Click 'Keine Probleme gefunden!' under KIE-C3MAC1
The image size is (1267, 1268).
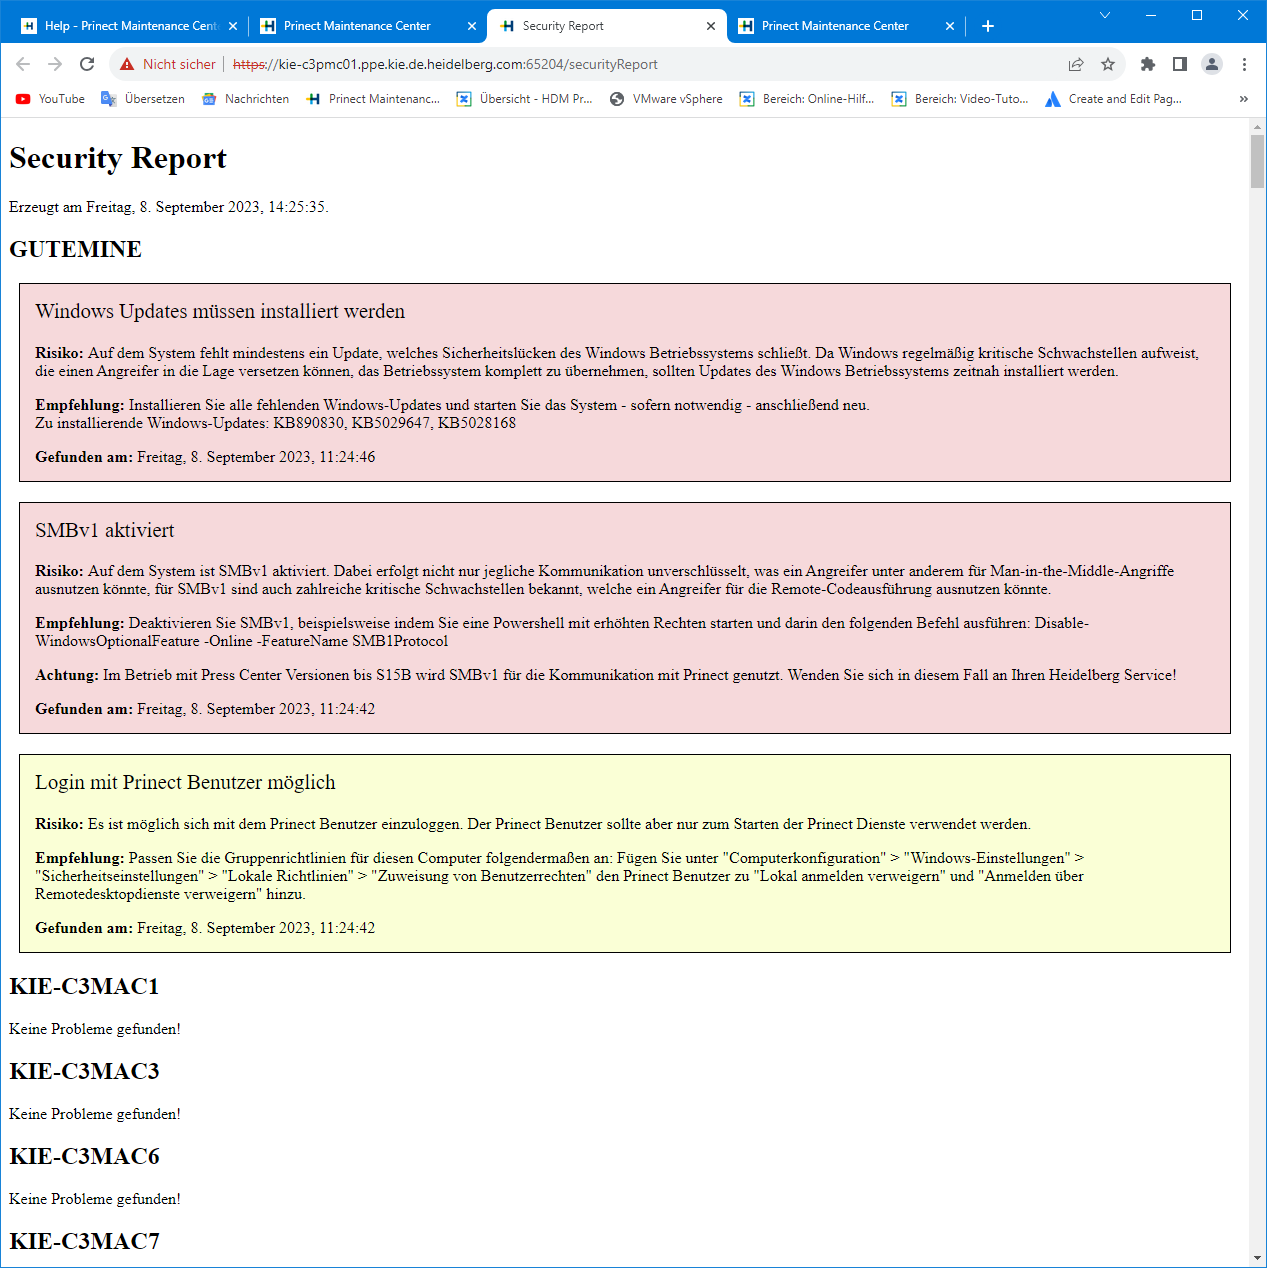pos(95,1029)
